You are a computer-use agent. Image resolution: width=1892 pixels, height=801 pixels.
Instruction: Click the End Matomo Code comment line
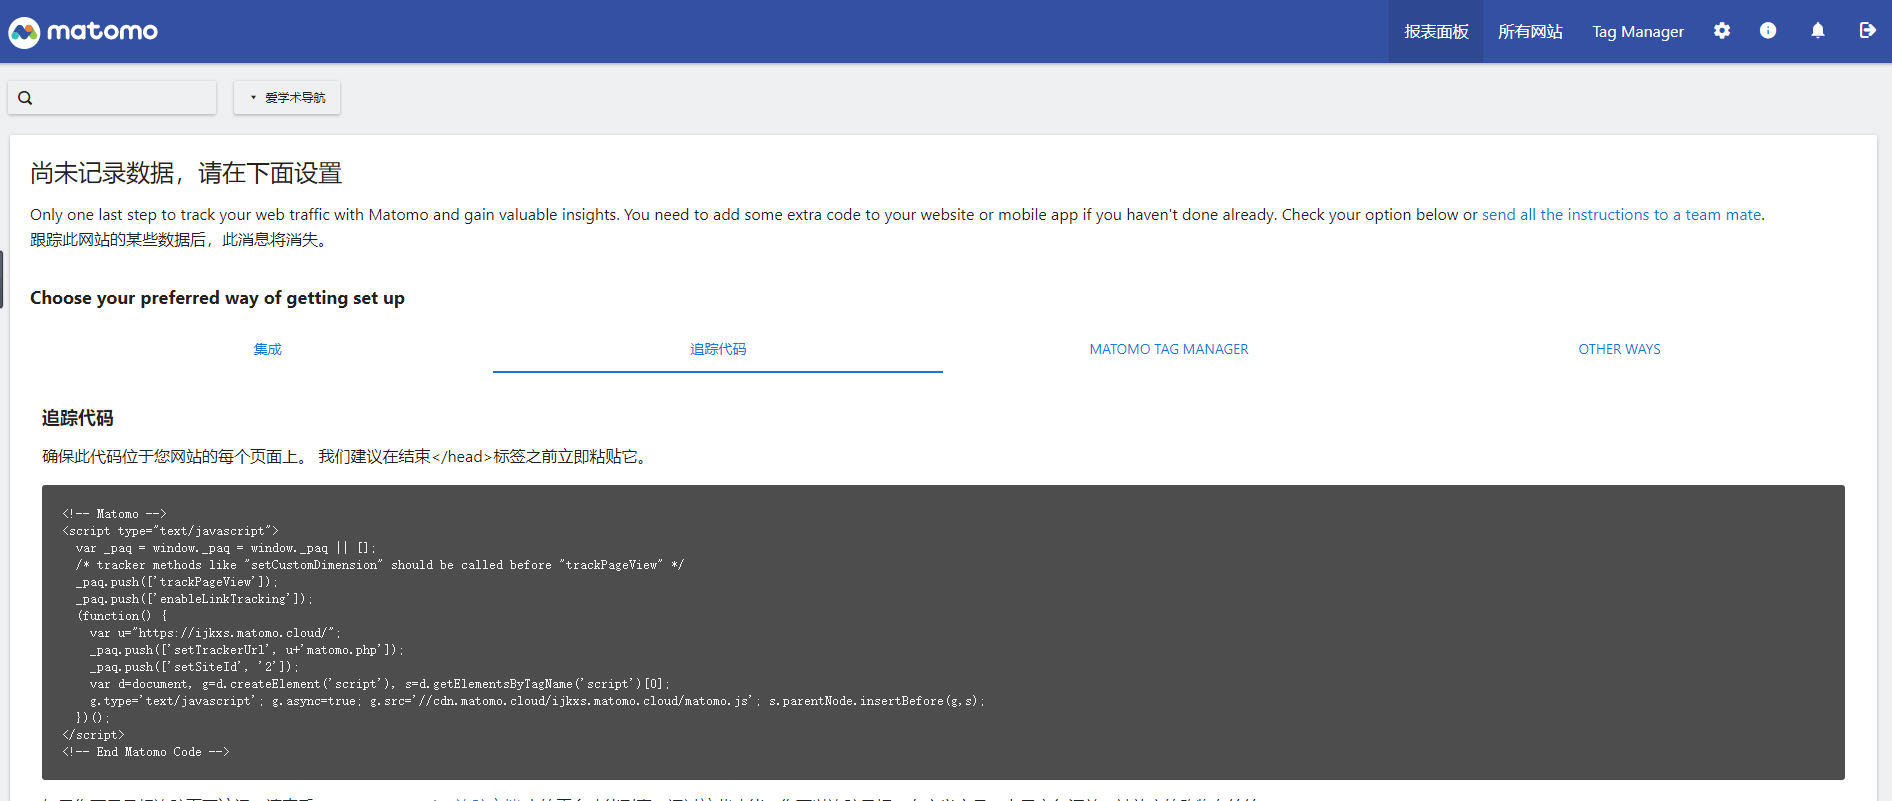click(146, 752)
